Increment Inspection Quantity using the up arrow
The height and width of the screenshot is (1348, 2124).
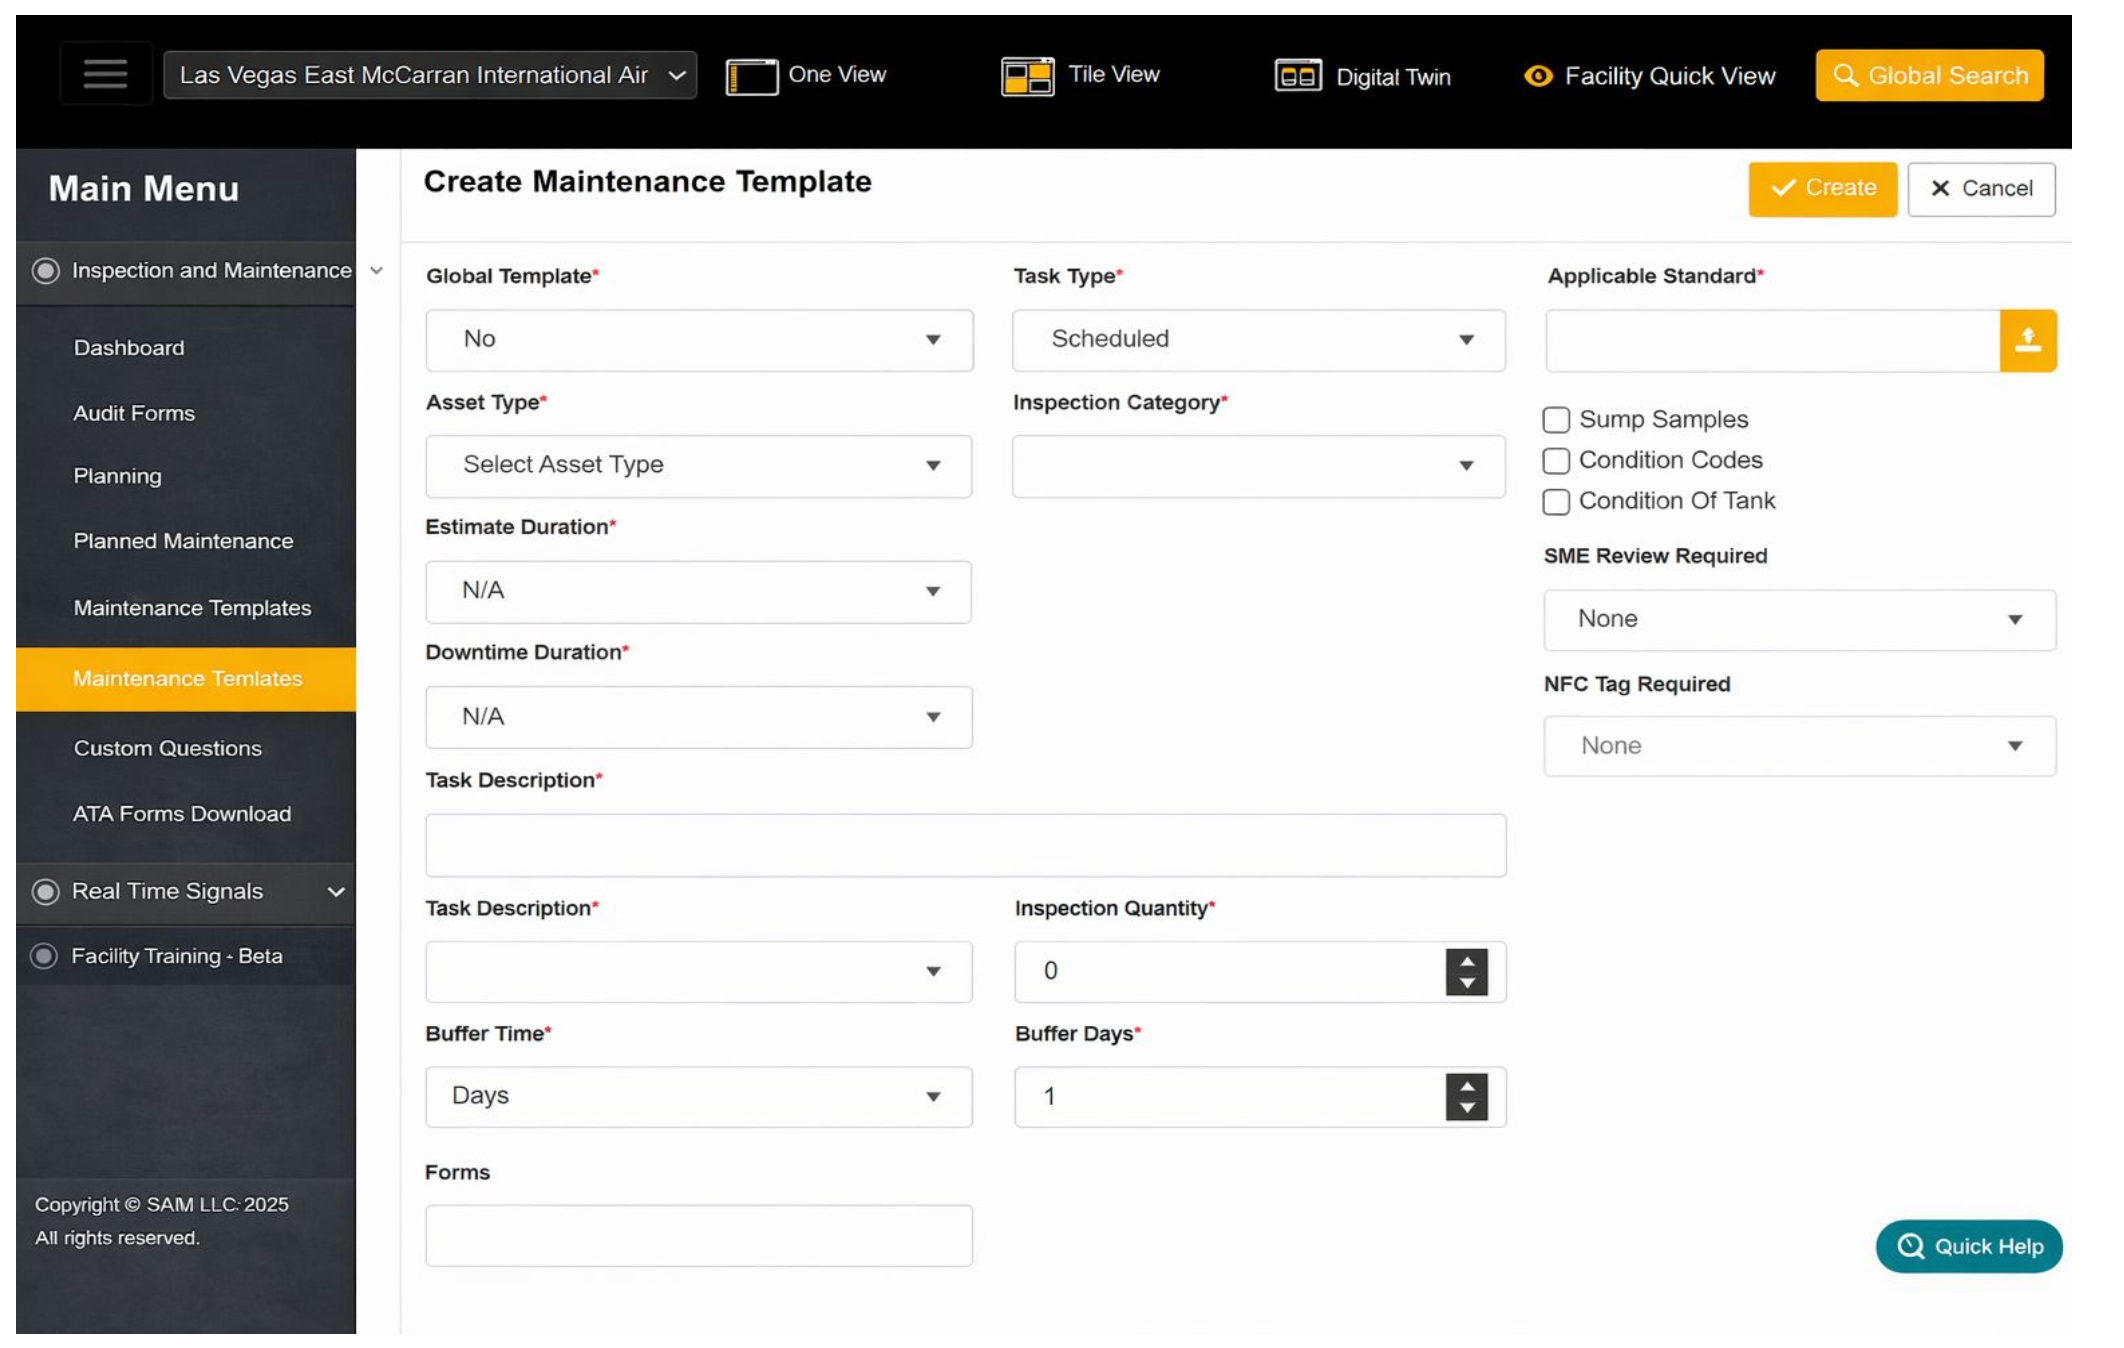coord(1466,961)
